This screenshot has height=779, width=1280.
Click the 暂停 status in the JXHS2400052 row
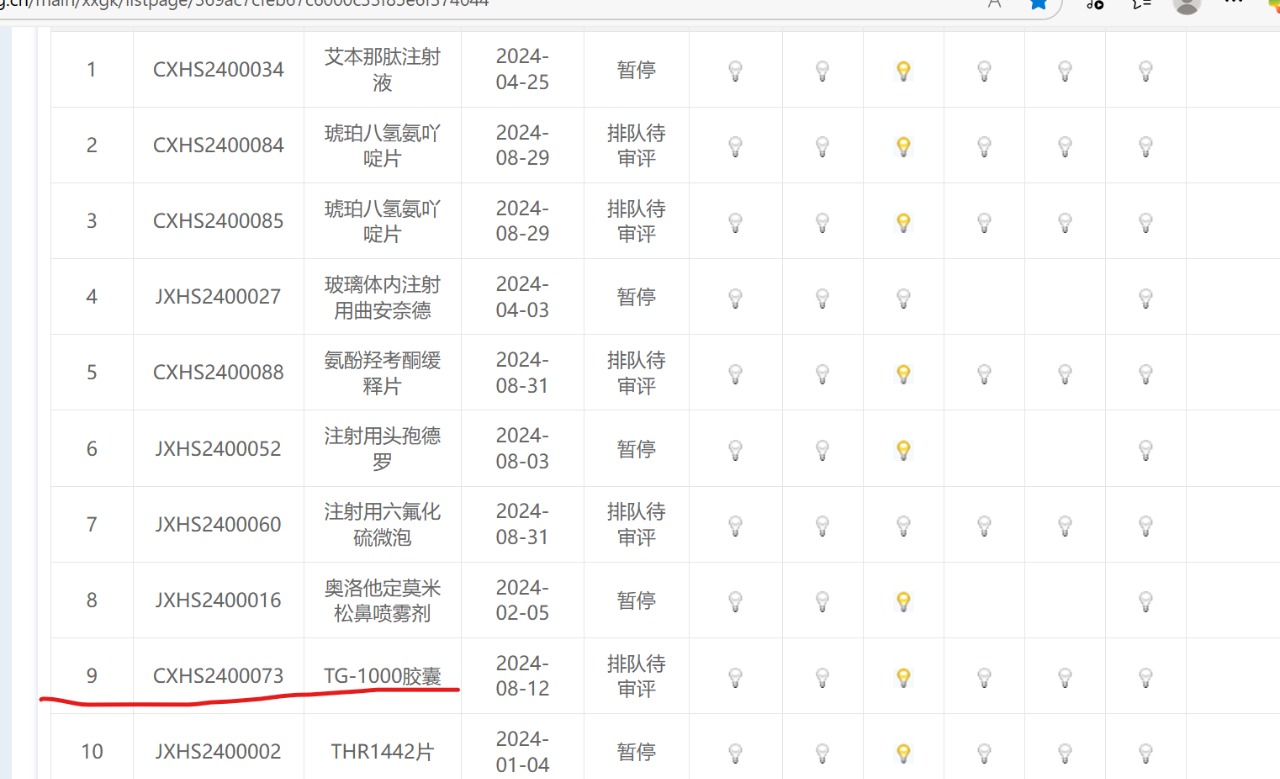pyautogui.click(x=636, y=448)
